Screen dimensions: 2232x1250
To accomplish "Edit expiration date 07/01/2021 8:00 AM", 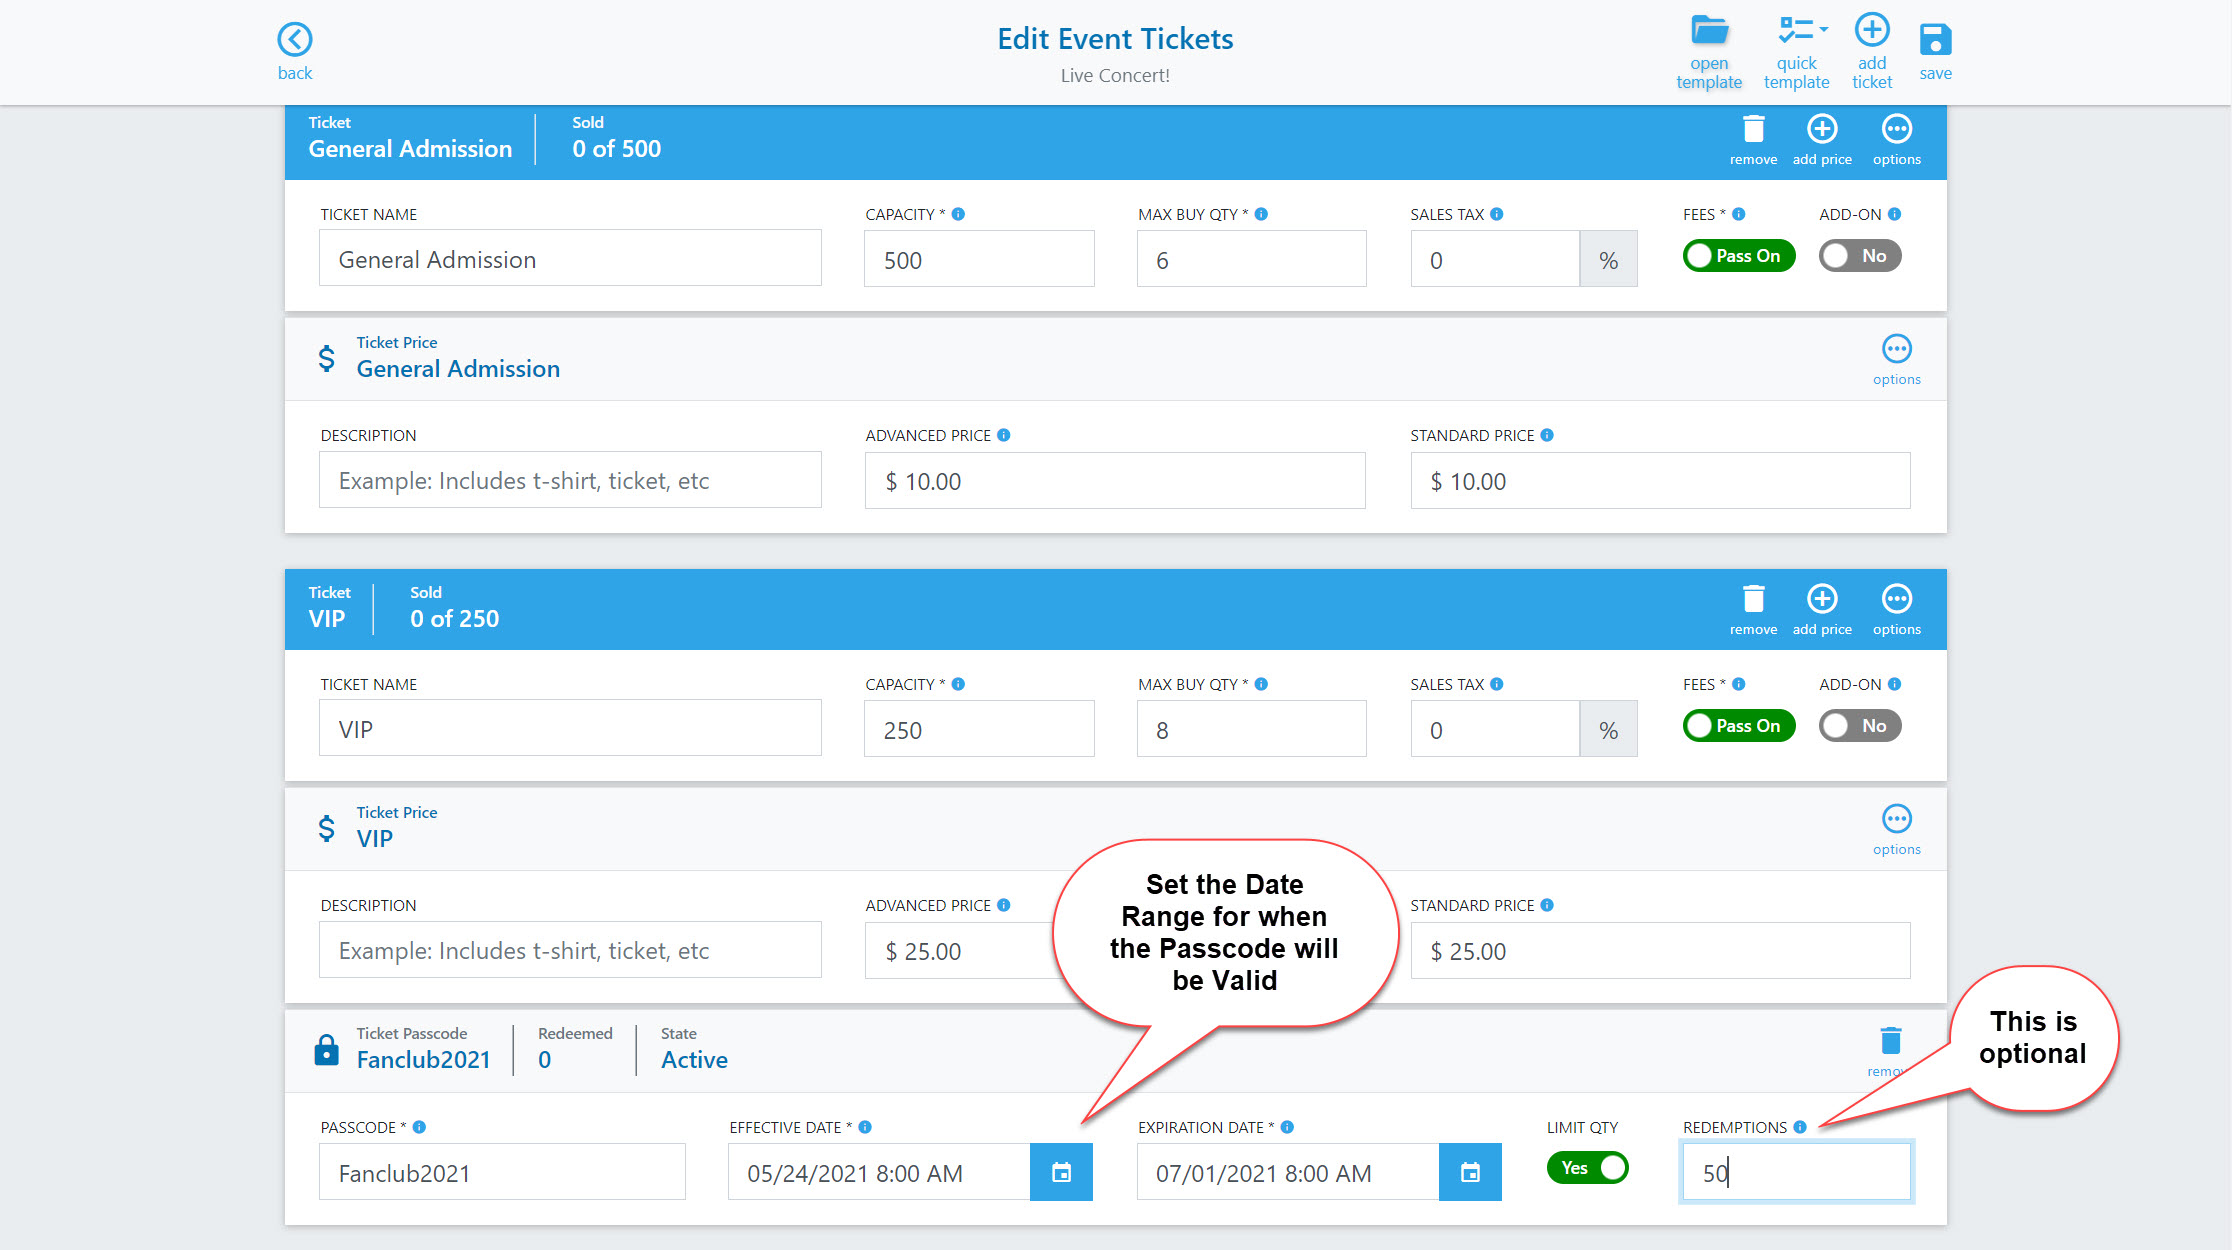I will [1288, 1172].
